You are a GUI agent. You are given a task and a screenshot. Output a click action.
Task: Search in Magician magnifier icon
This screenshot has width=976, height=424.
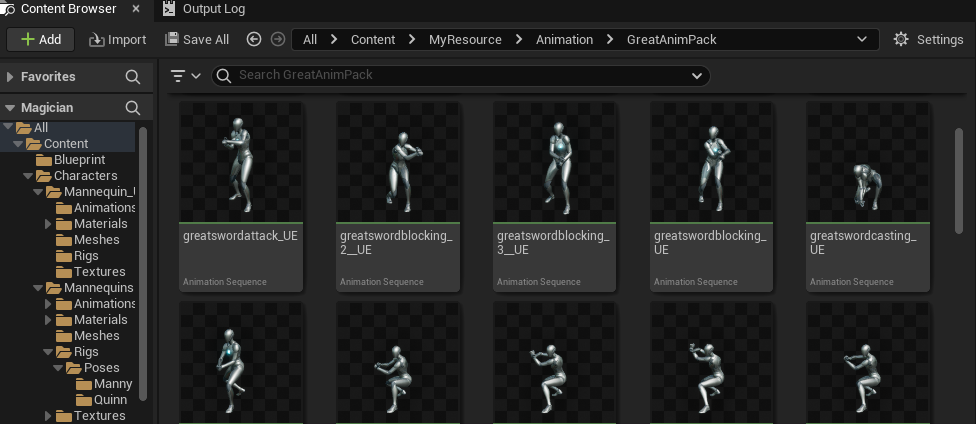coord(133,108)
